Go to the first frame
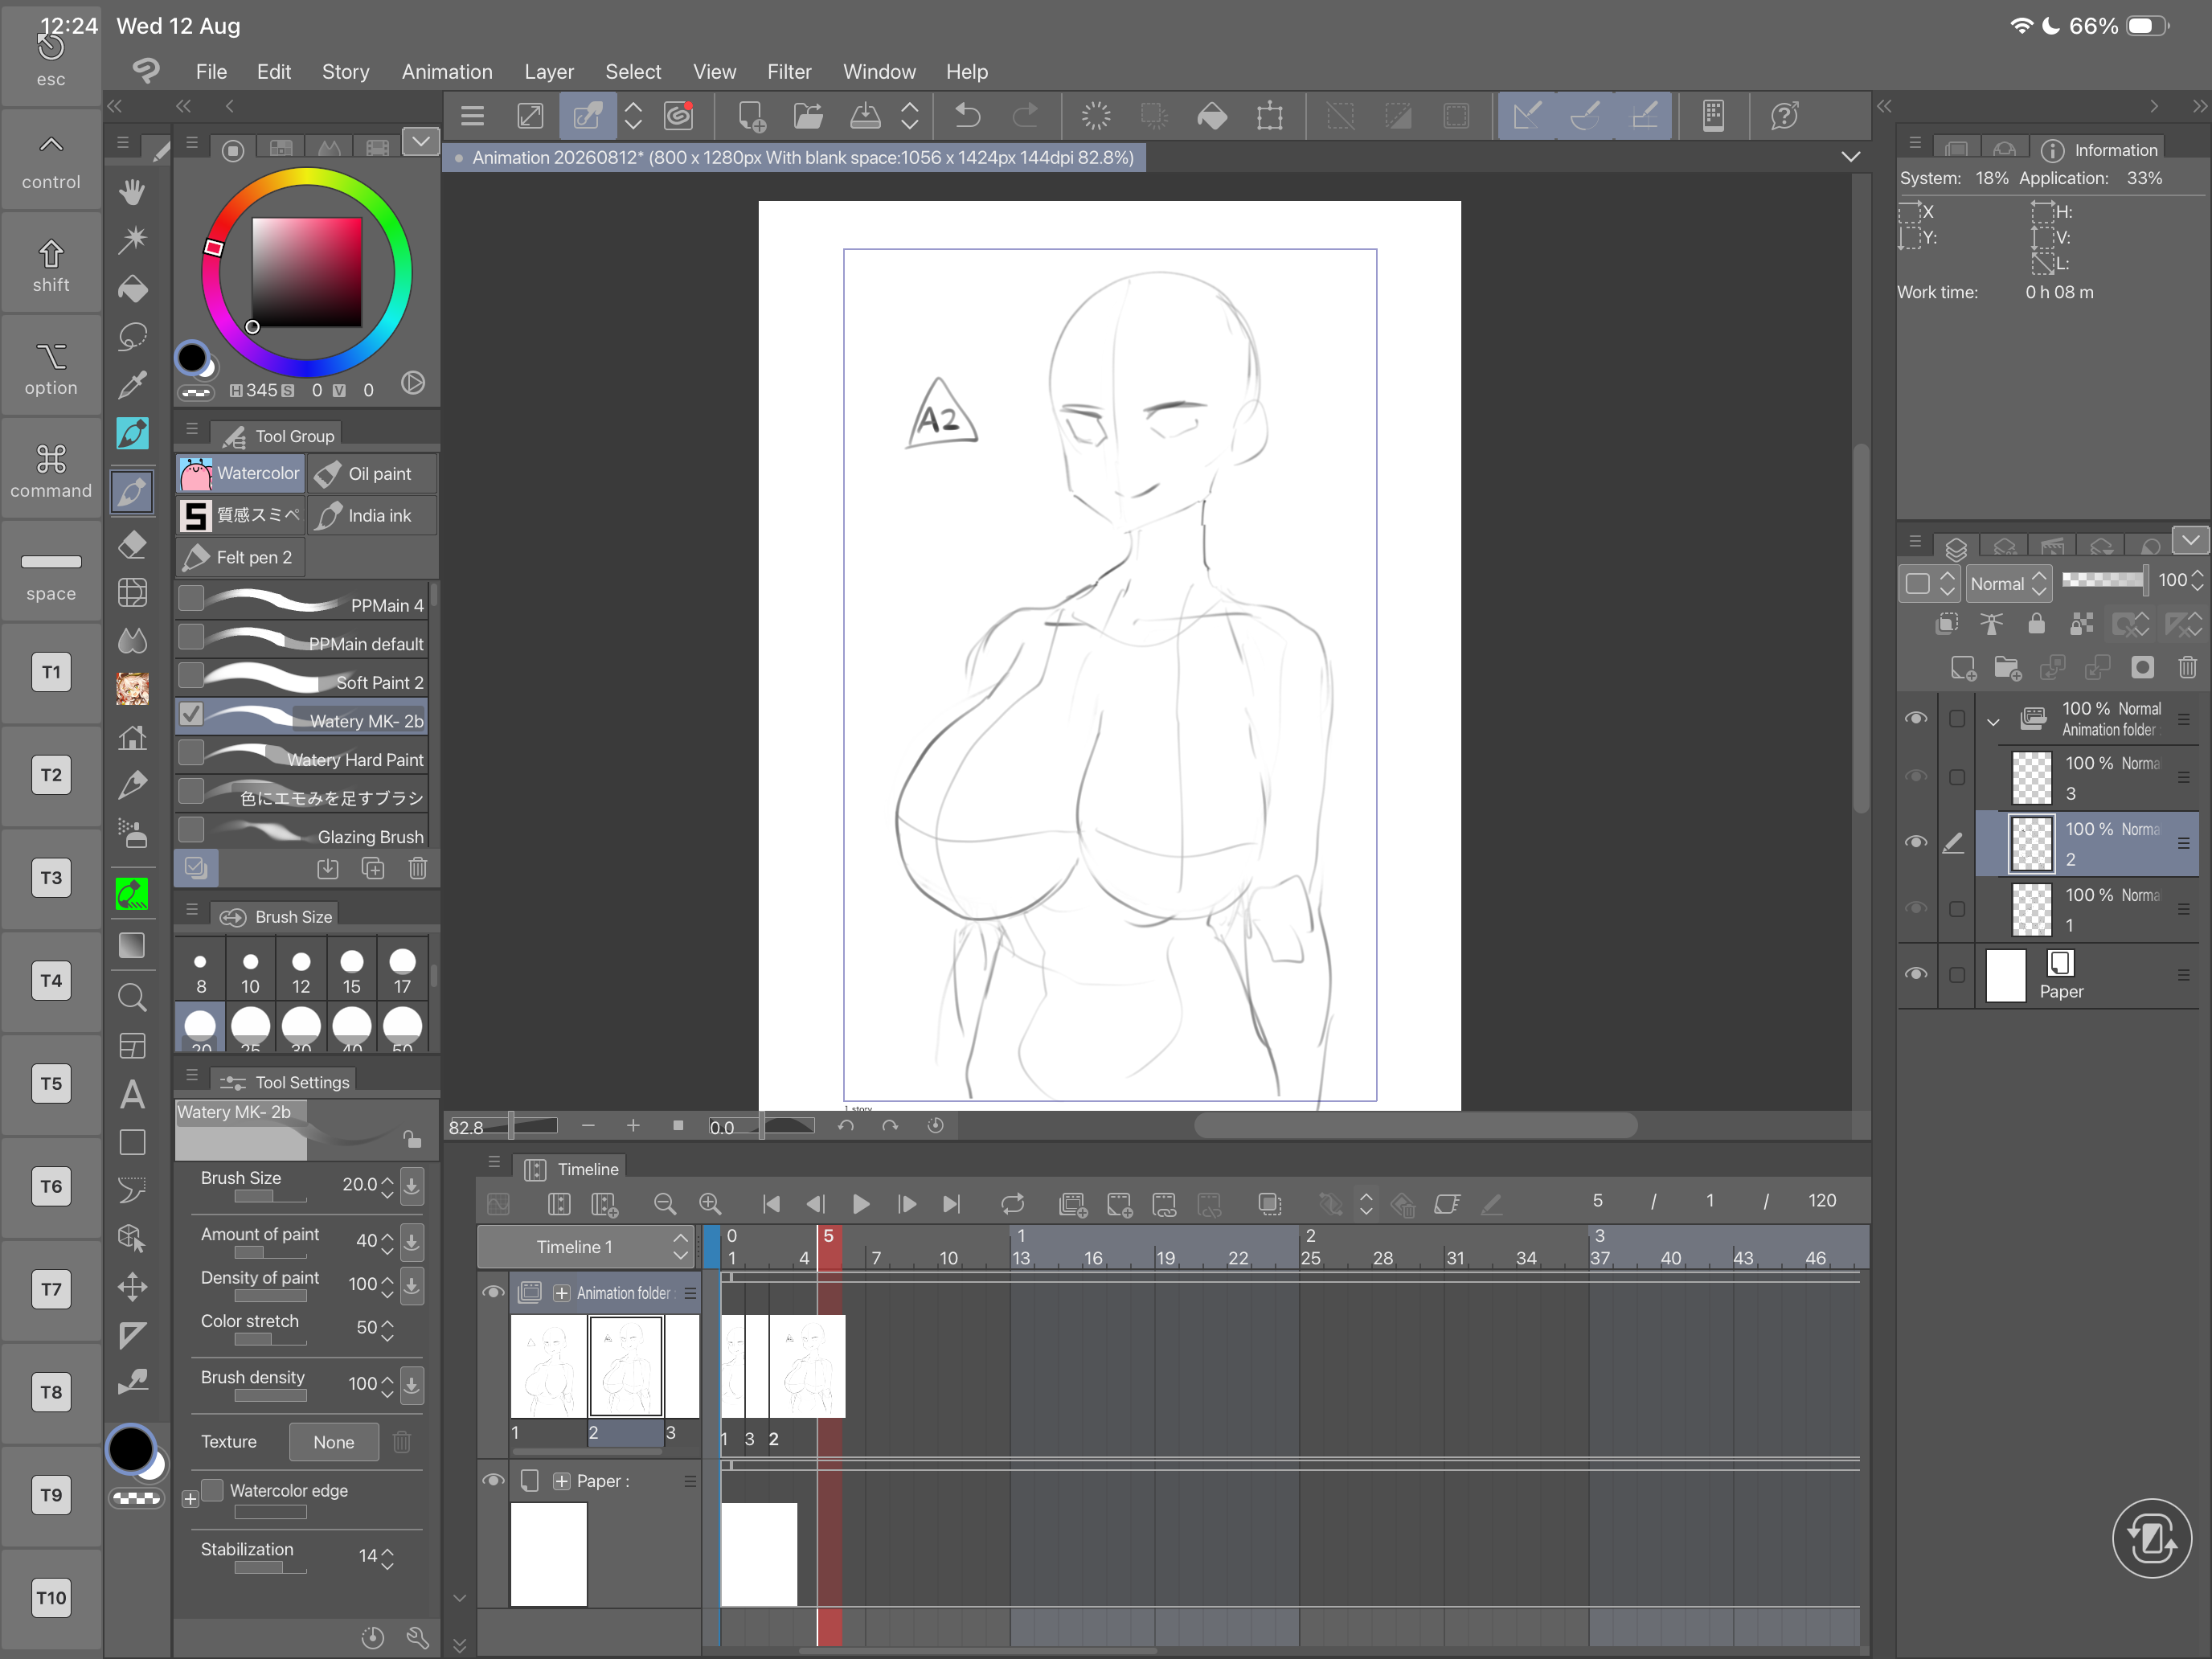 tap(771, 1204)
